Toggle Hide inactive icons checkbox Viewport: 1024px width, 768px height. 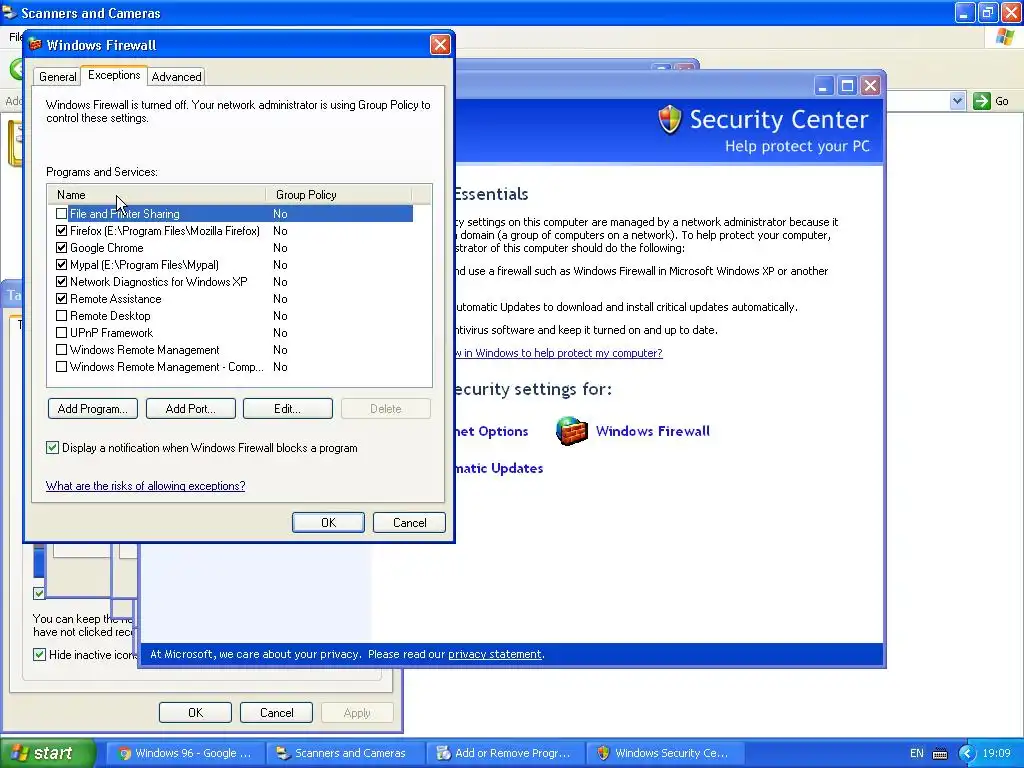click(39, 654)
